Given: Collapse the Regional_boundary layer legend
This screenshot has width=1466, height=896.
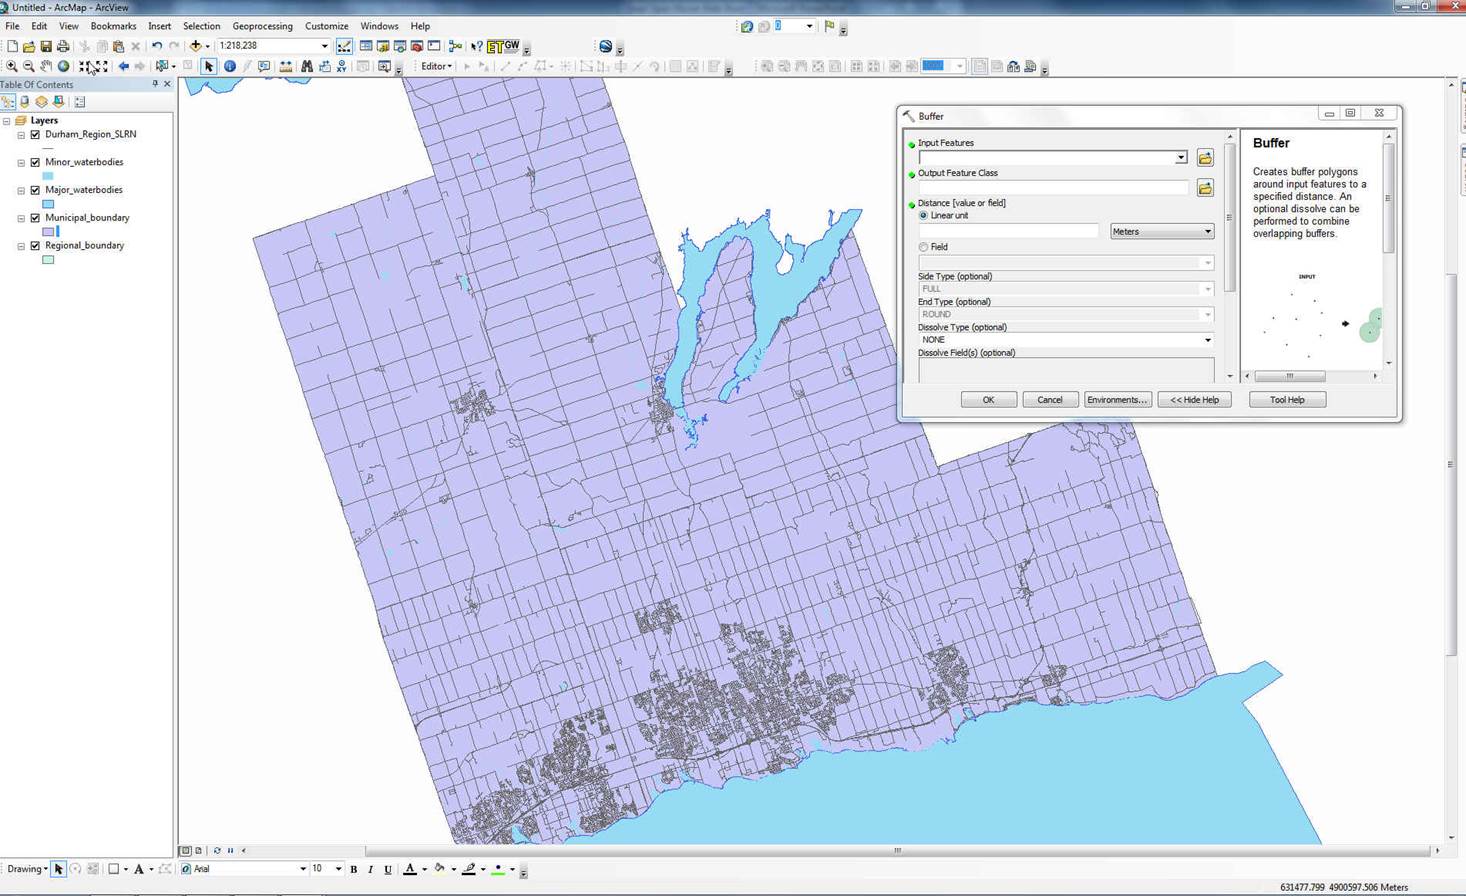Looking at the screenshot, I should click(21, 246).
